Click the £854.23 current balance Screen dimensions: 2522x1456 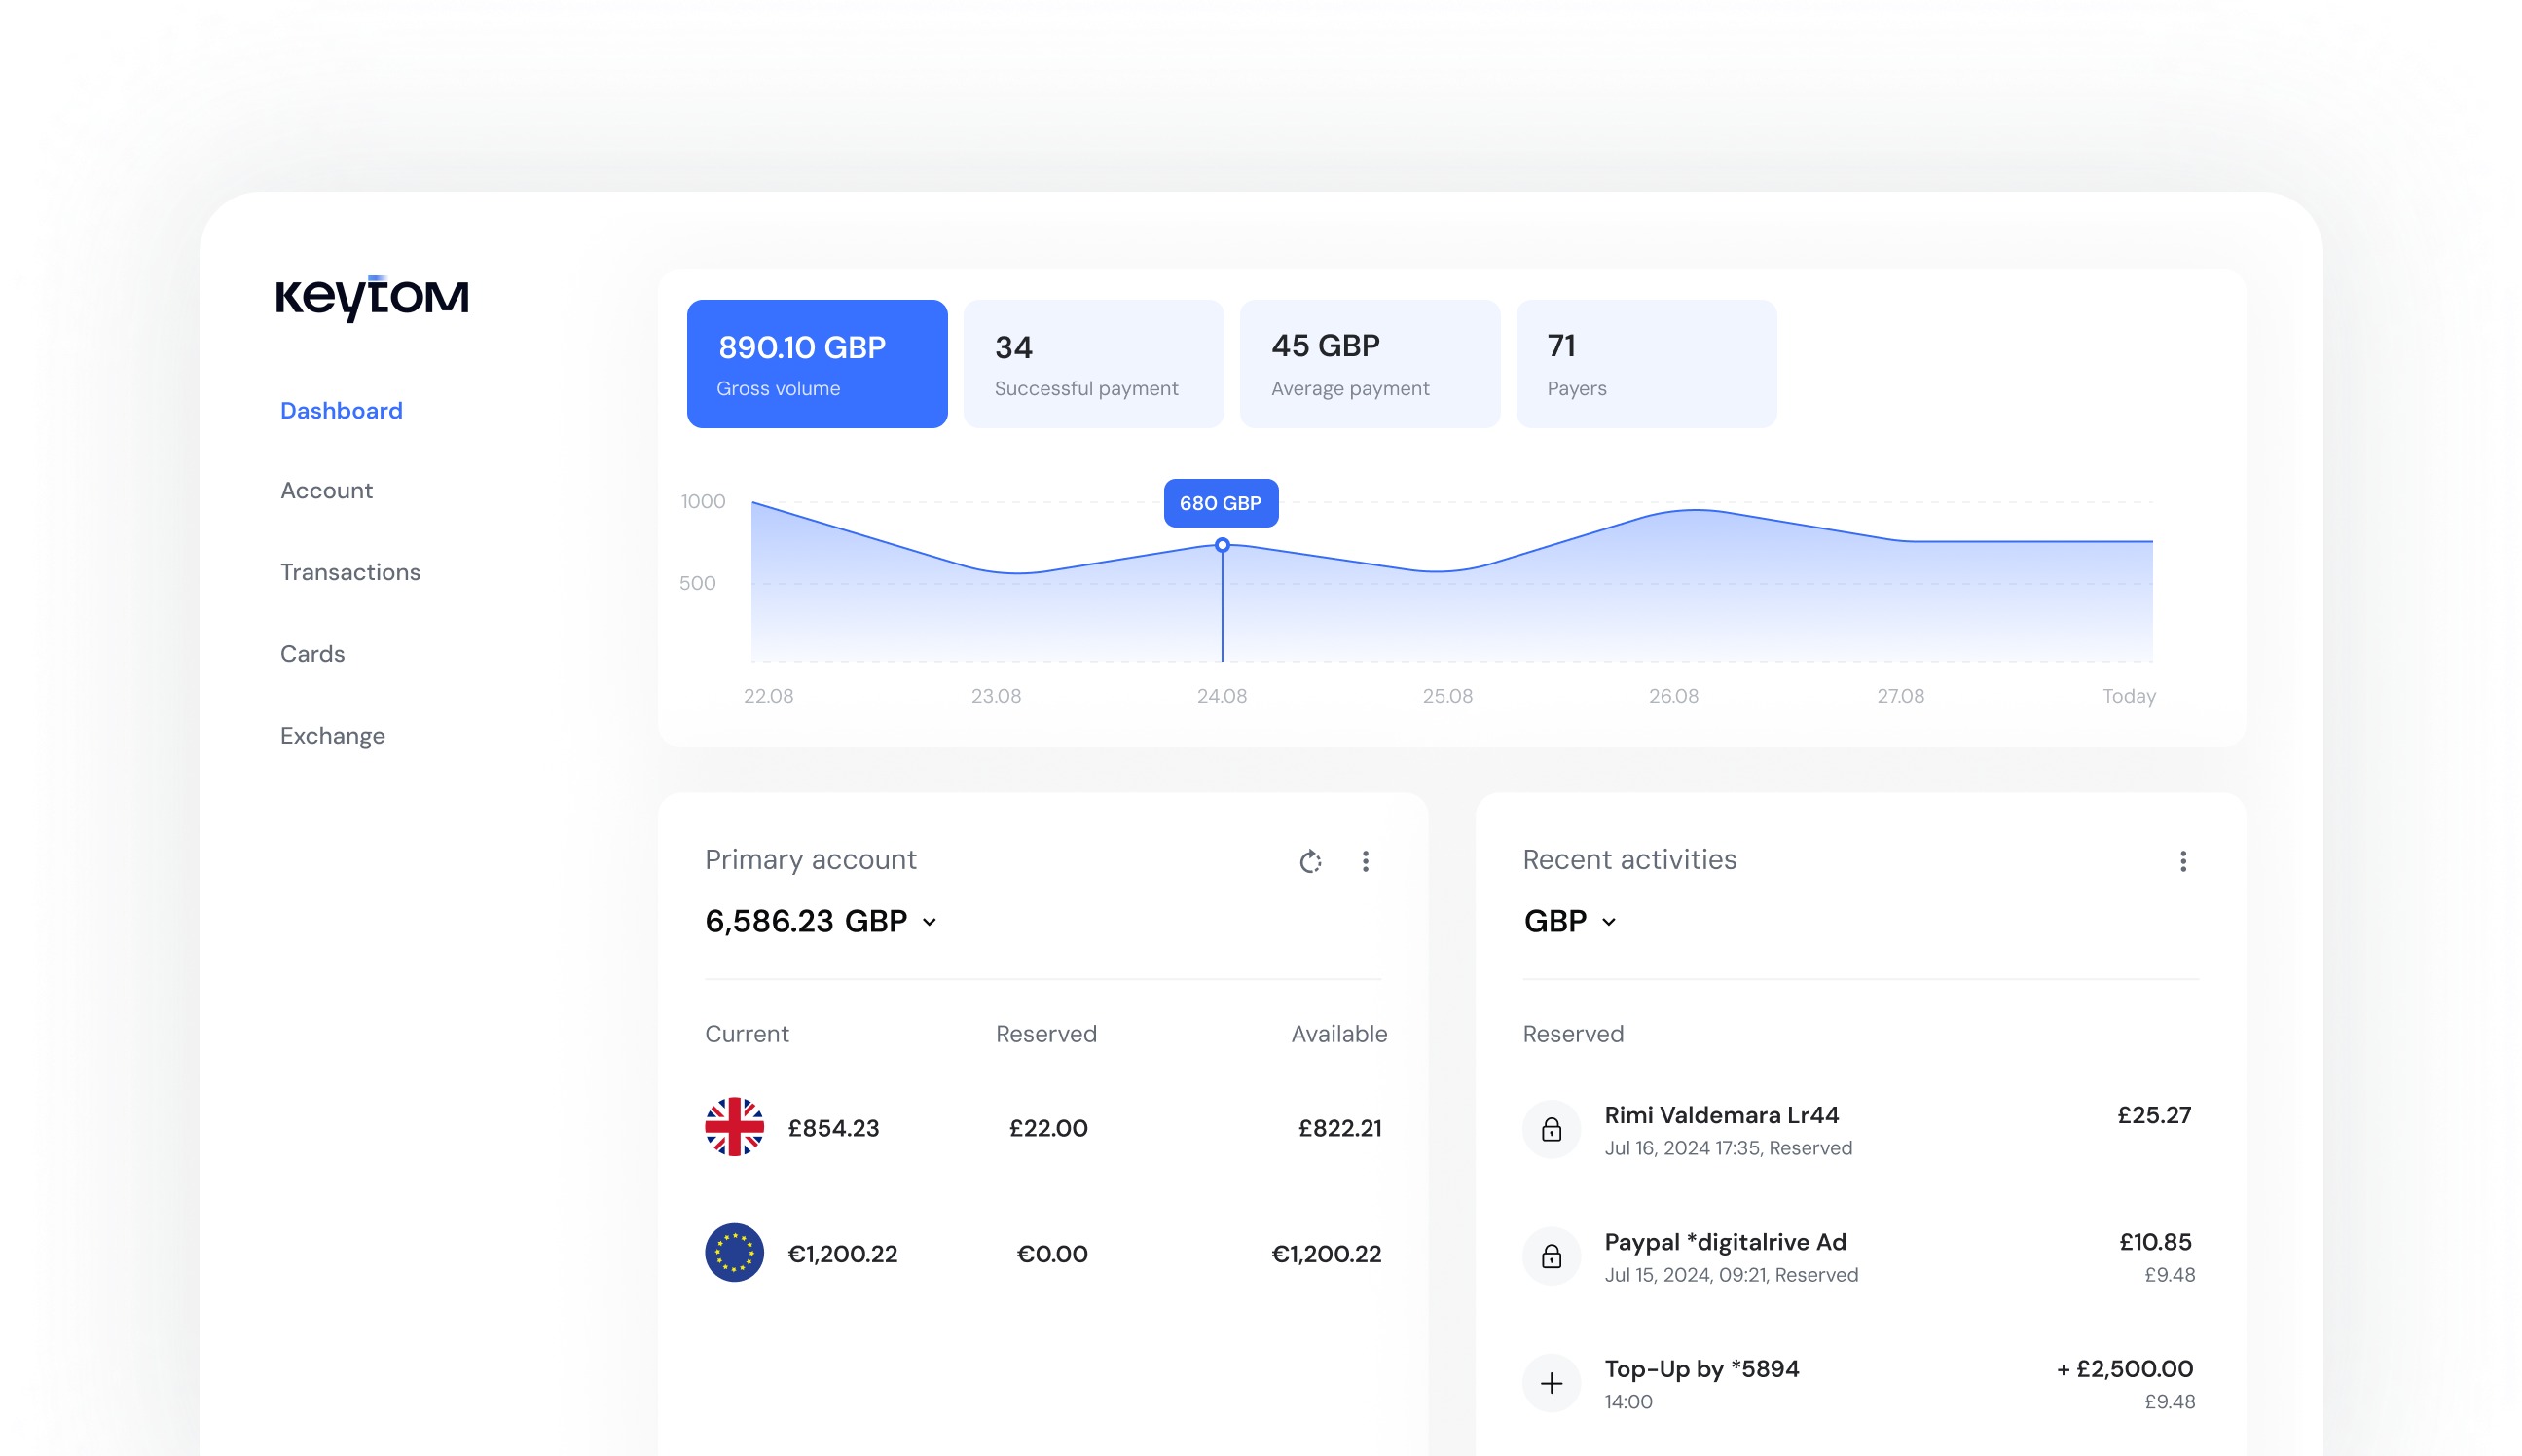833,1128
